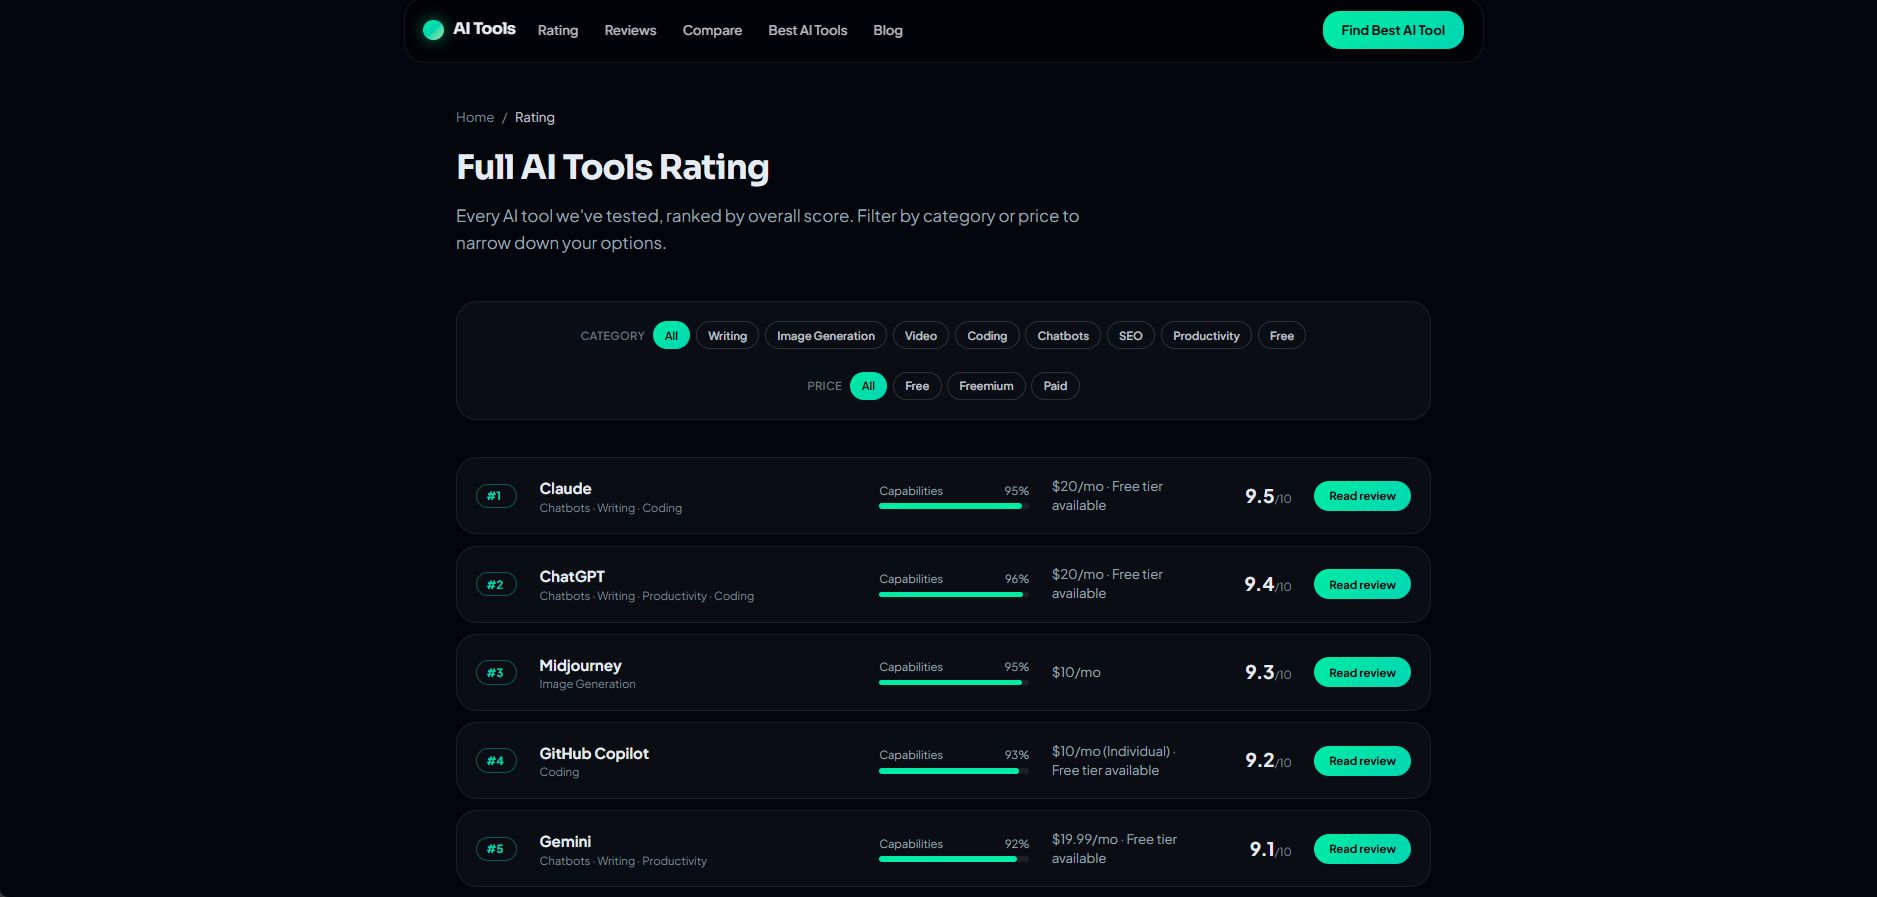Go to Reviews in the navigation bar

[x=630, y=31]
